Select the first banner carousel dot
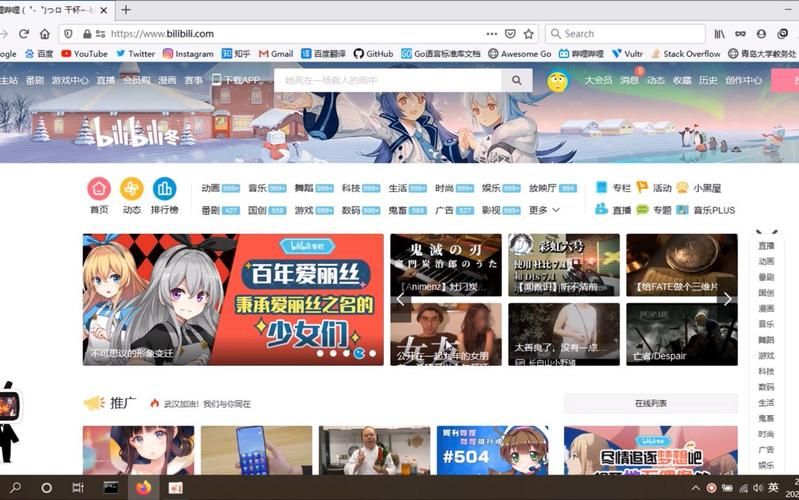This screenshot has height=500, width=799. pyautogui.click(x=320, y=353)
